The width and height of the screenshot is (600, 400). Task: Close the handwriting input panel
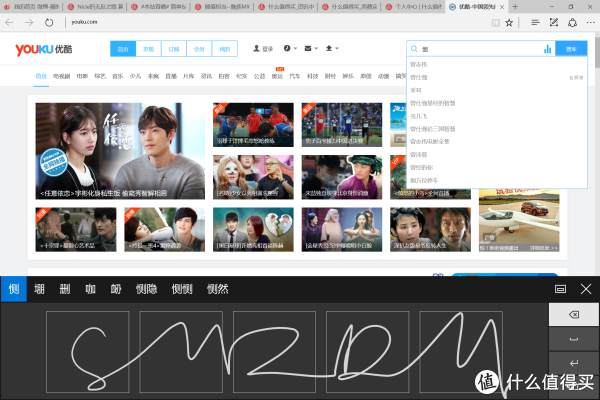pos(586,289)
